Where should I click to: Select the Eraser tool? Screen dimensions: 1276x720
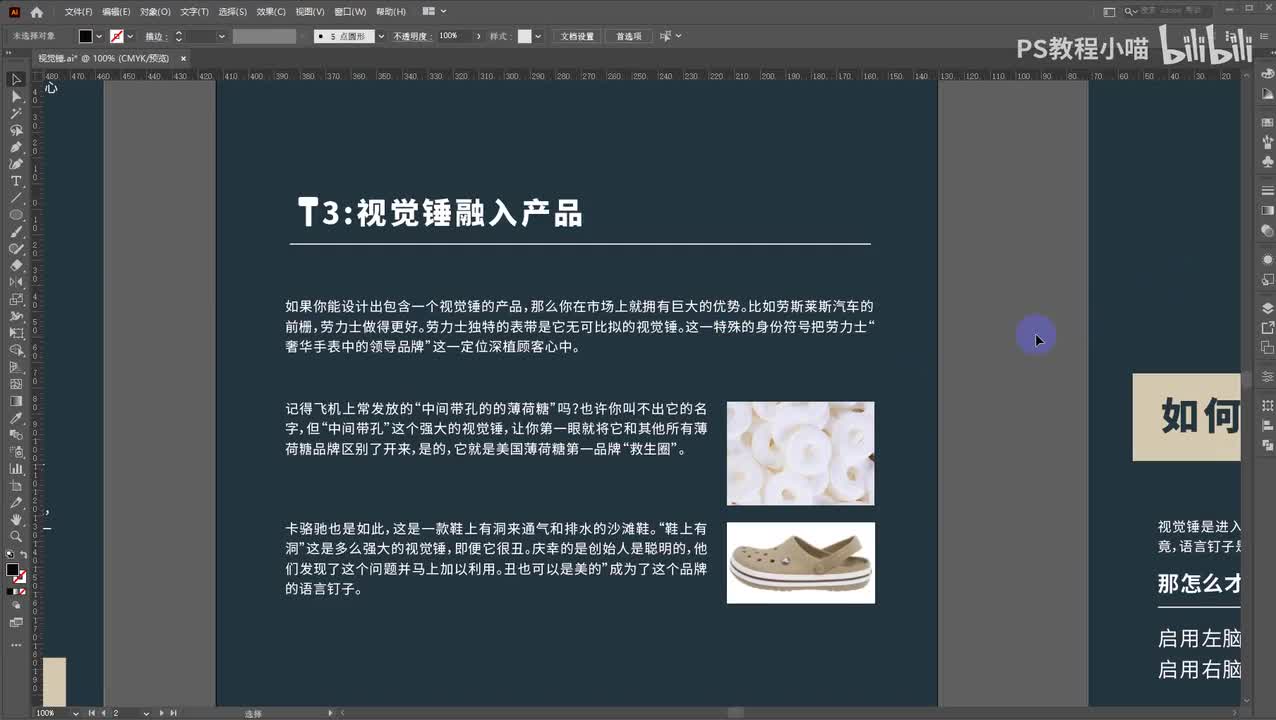(16, 265)
